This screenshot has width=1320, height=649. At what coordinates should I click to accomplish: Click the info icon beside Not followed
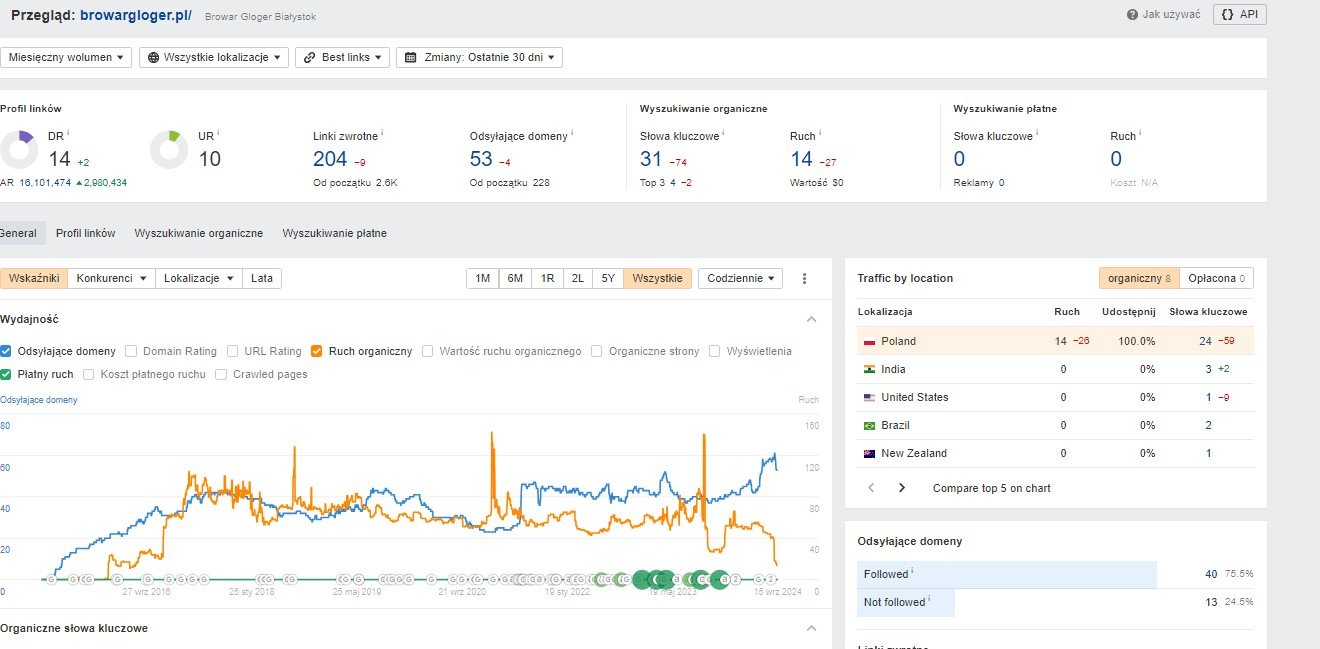pos(929,600)
